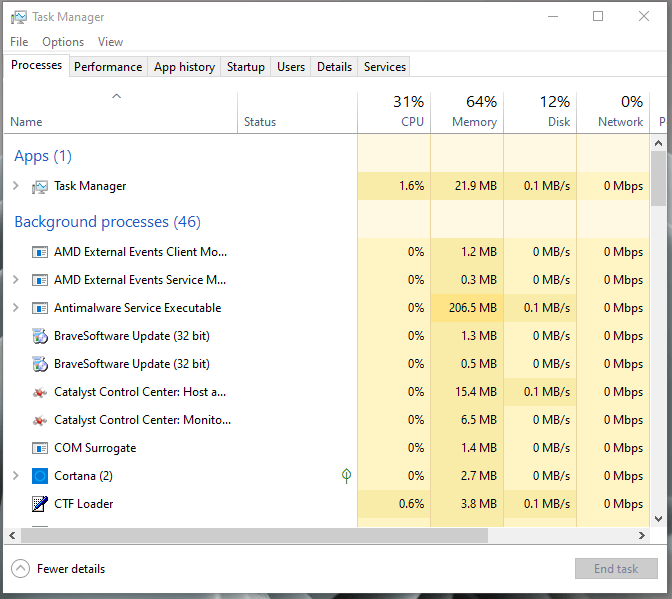Select the Background processes (46) heading

tap(108, 222)
